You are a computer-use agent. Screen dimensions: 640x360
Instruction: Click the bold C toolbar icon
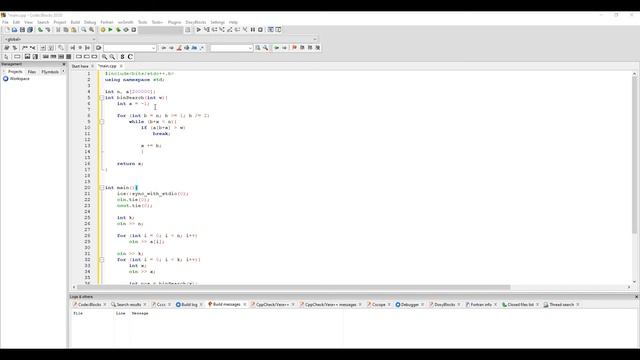tap(130, 57)
